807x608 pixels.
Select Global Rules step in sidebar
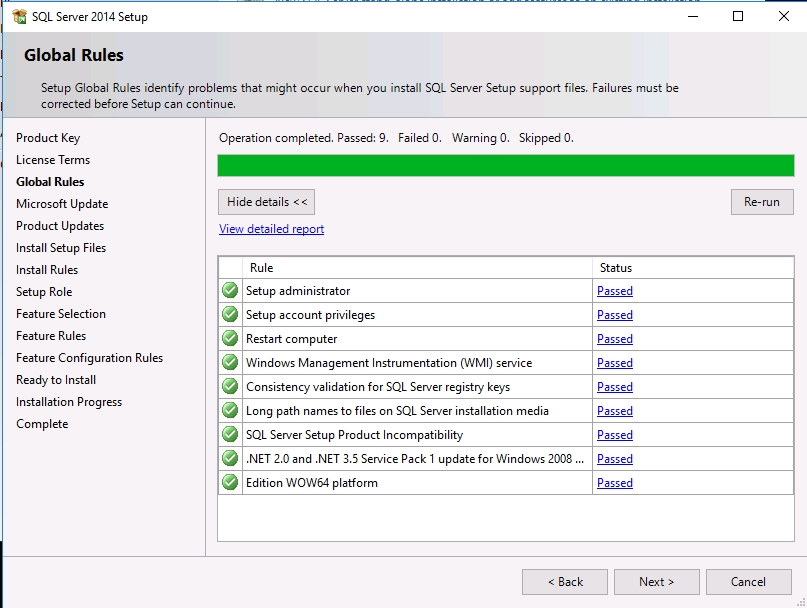tap(50, 182)
